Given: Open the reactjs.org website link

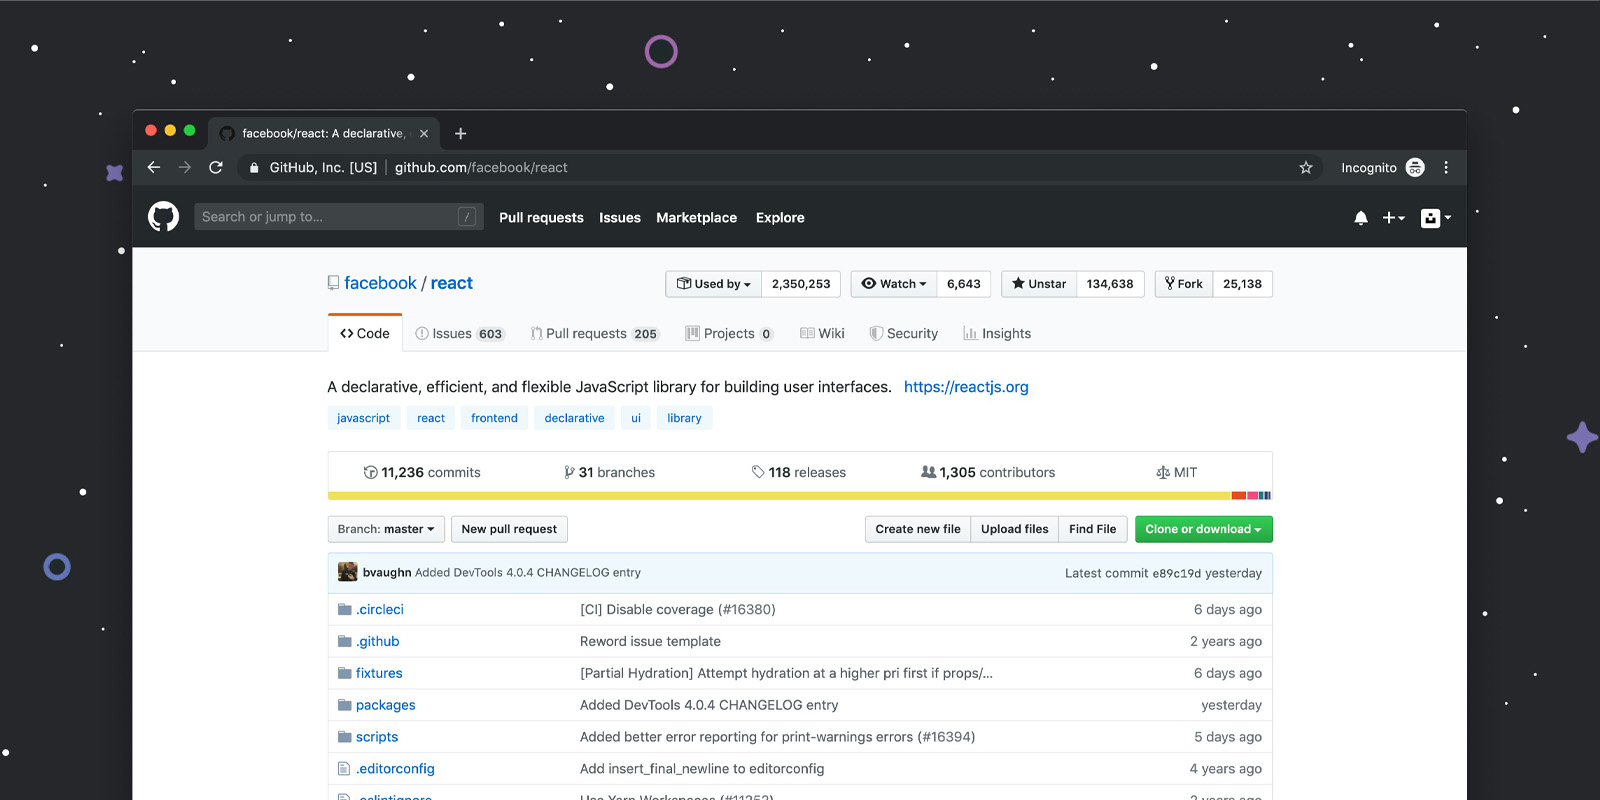Looking at the screenshot, I should tap(965, 387).
